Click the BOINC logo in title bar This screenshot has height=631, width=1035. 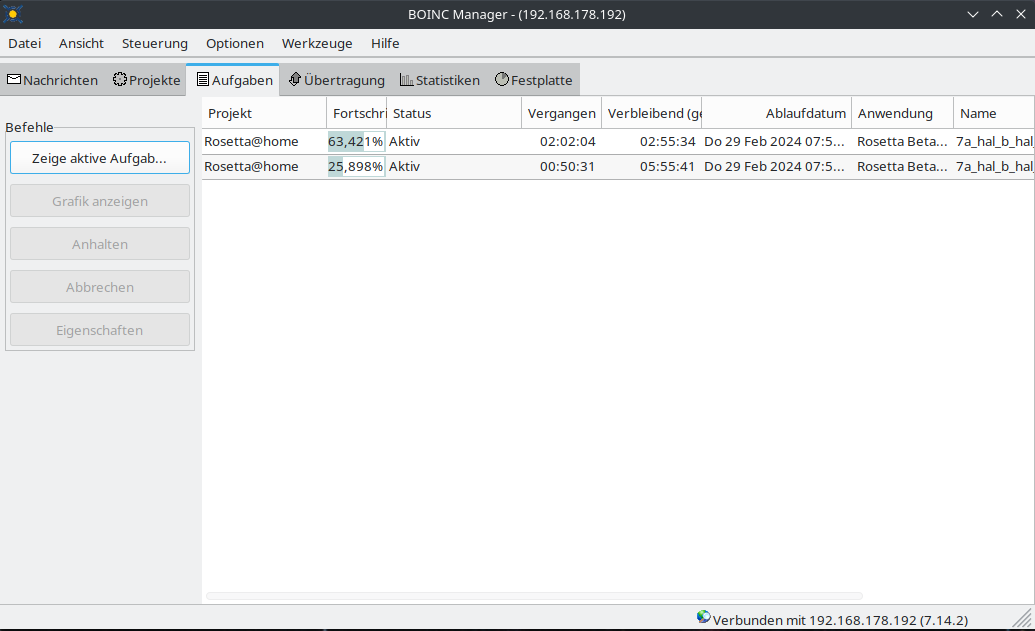click(13, 14)
